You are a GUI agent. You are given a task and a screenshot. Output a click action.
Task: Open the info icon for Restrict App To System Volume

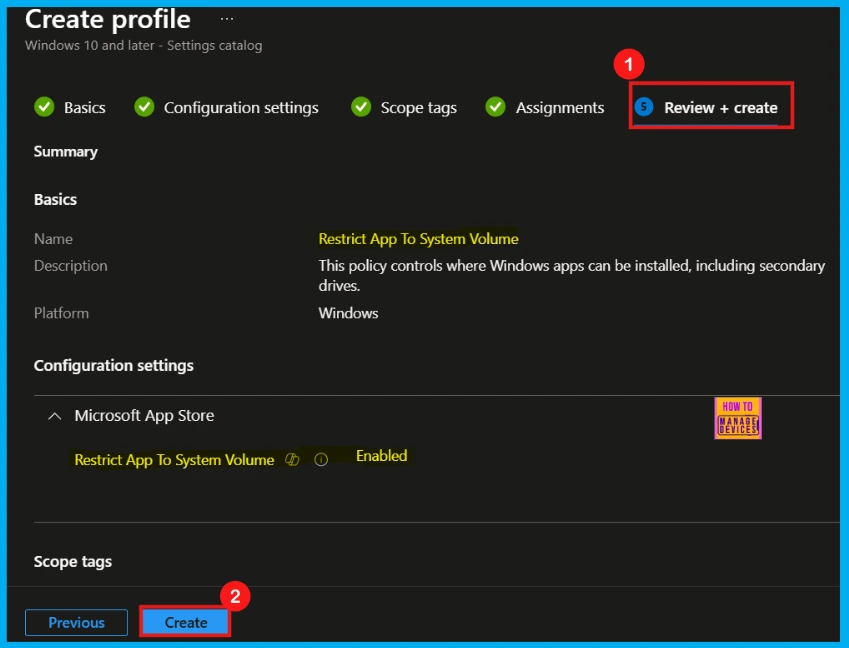pyautogui.click(x=321, y=460)
